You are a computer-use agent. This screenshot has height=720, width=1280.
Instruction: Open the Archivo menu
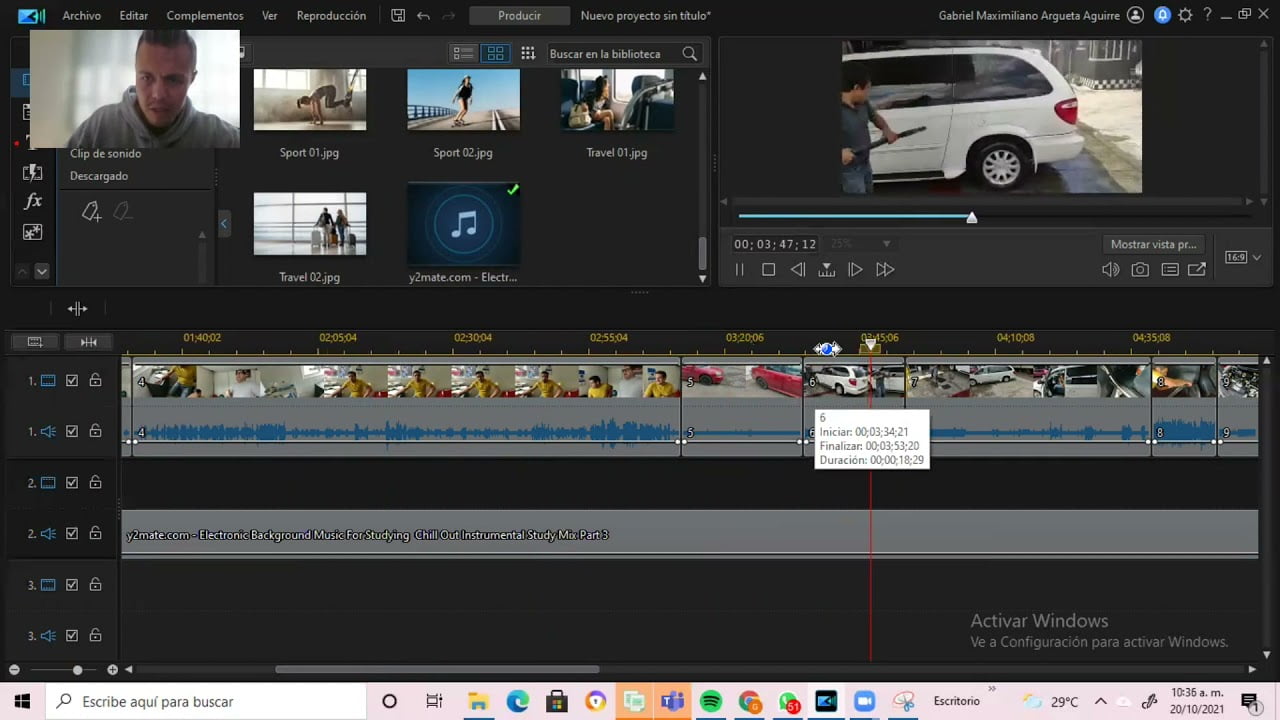pos(81,16)
